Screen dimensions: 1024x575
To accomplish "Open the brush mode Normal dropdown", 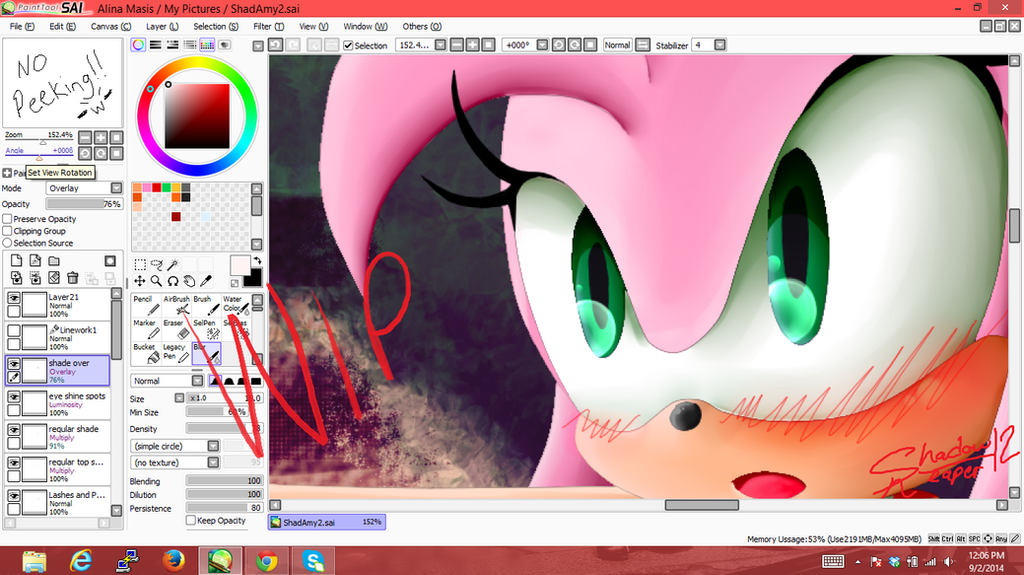I will click(x=167, y=380).
